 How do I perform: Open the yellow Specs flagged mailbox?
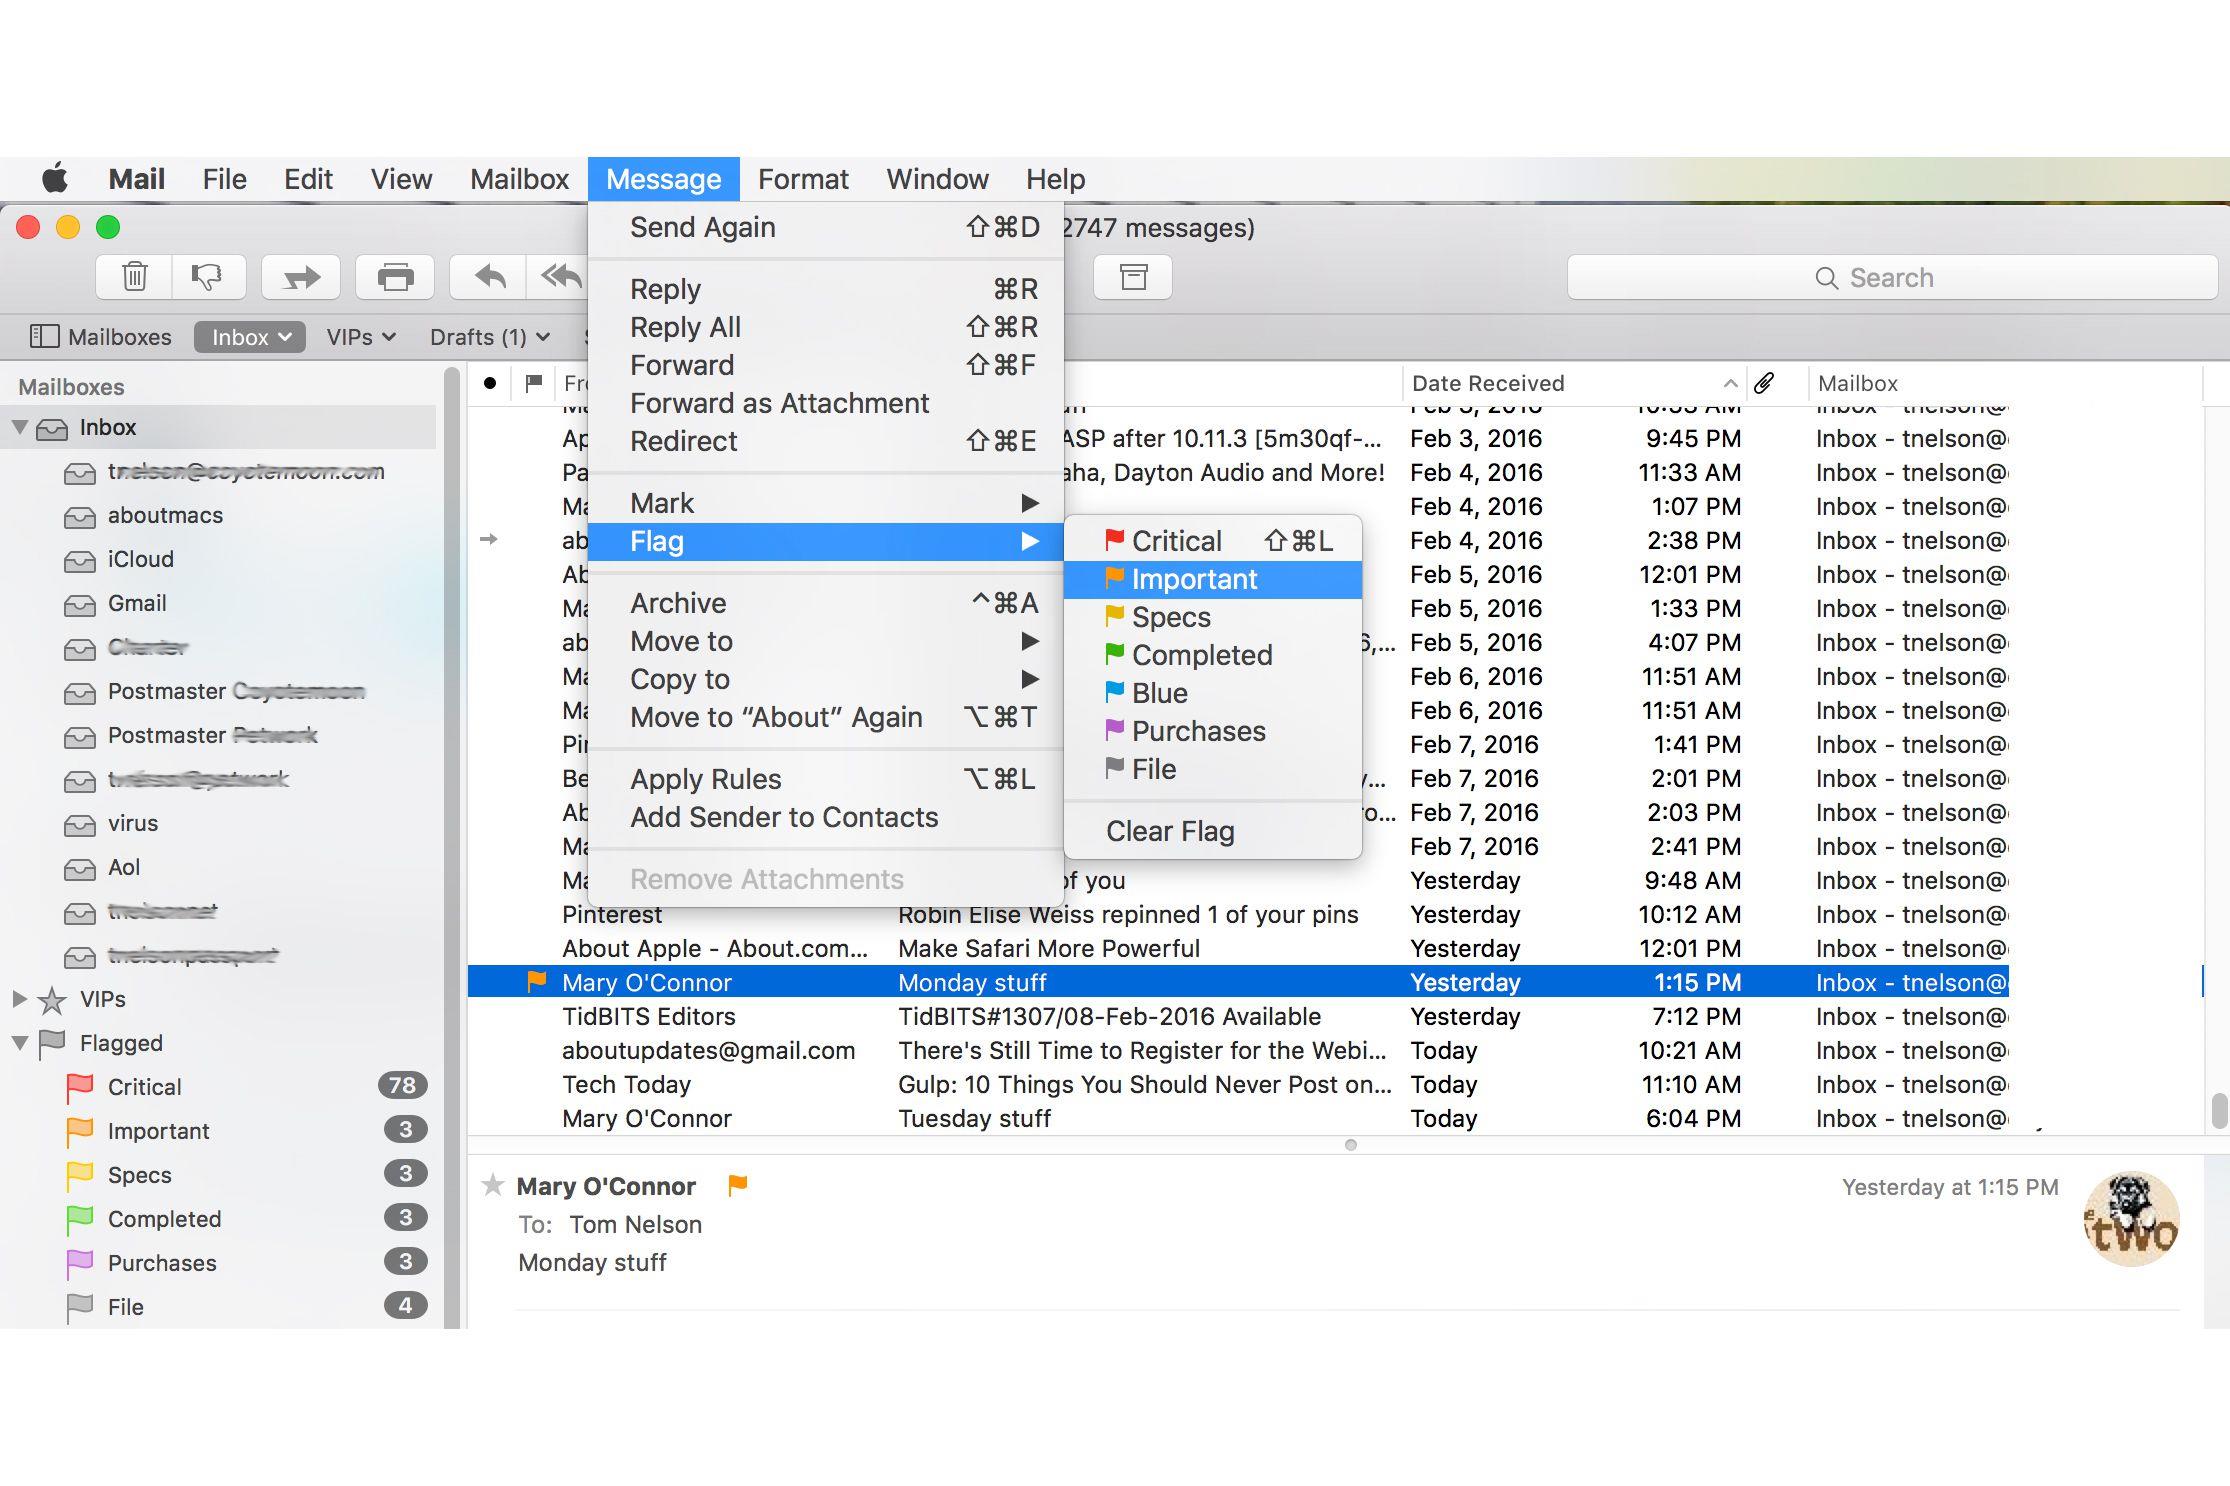(245, 1174)
